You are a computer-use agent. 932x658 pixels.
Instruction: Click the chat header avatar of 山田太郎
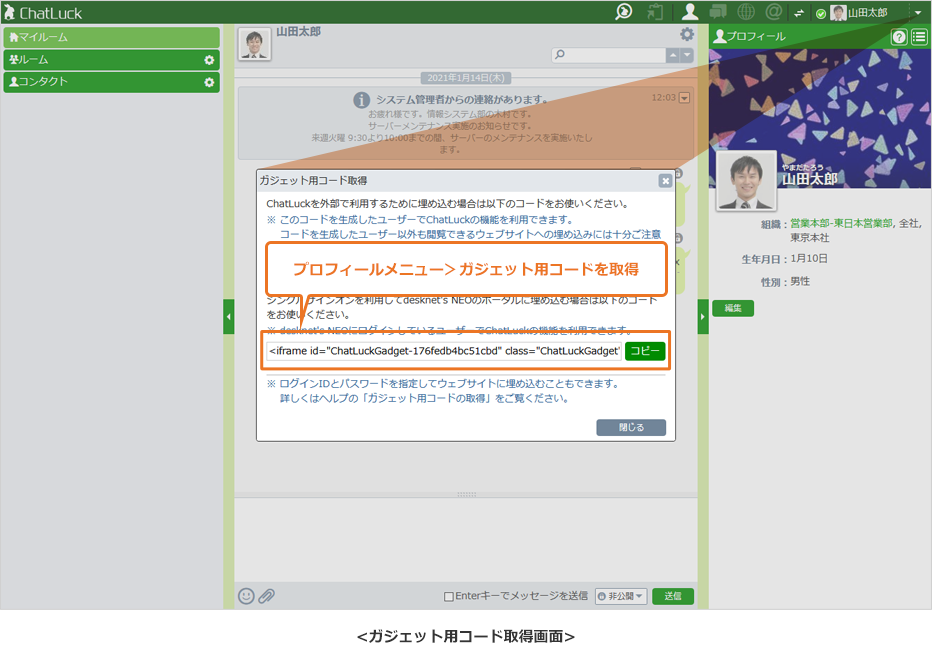pos(254,43)
